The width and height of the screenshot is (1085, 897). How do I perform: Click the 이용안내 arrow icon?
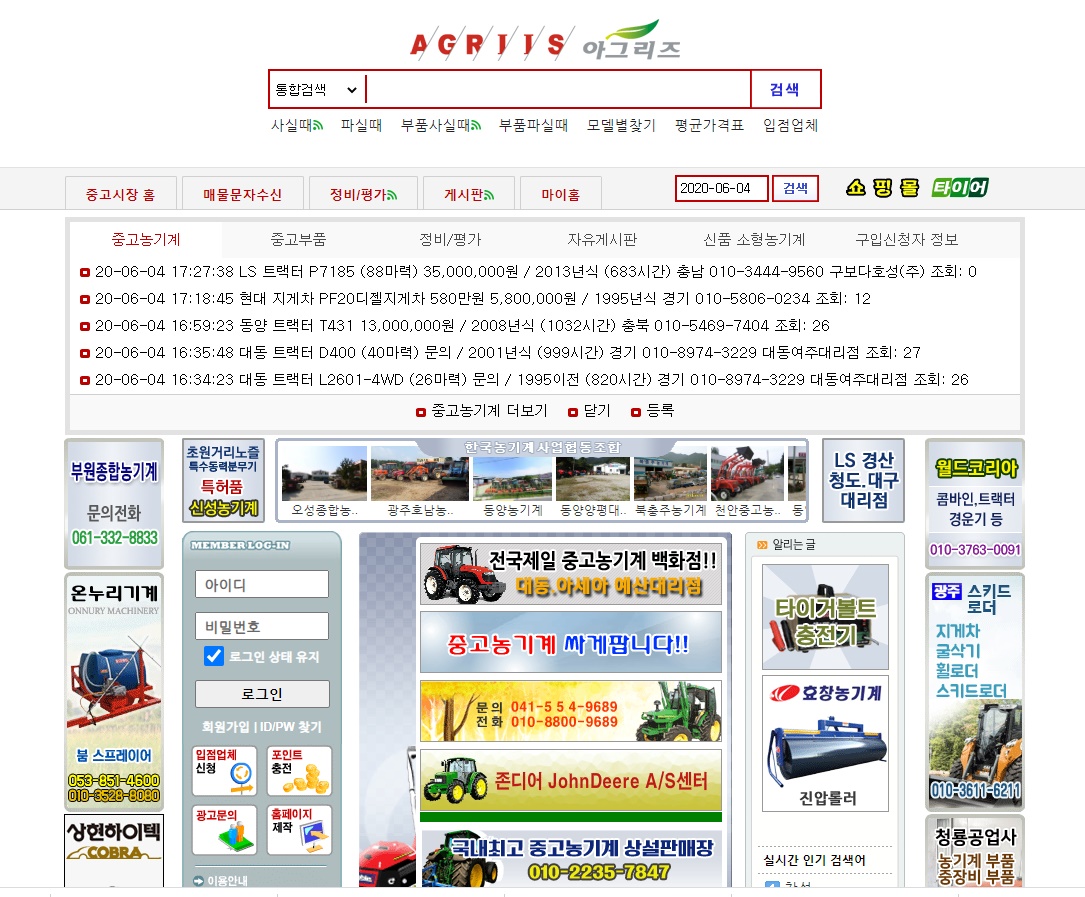(x=199, y=880)
